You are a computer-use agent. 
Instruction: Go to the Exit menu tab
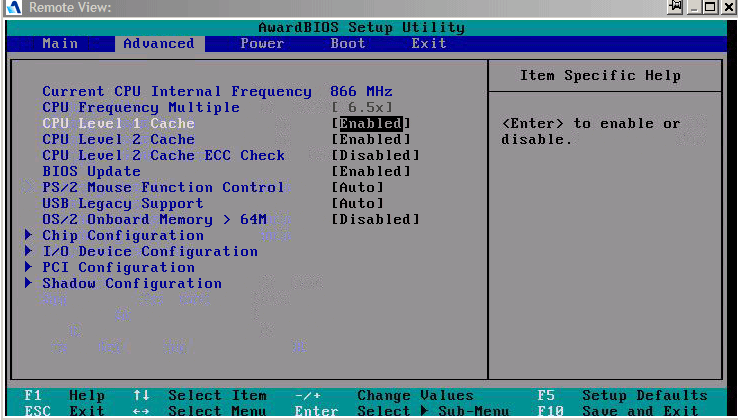click(429, 44)
